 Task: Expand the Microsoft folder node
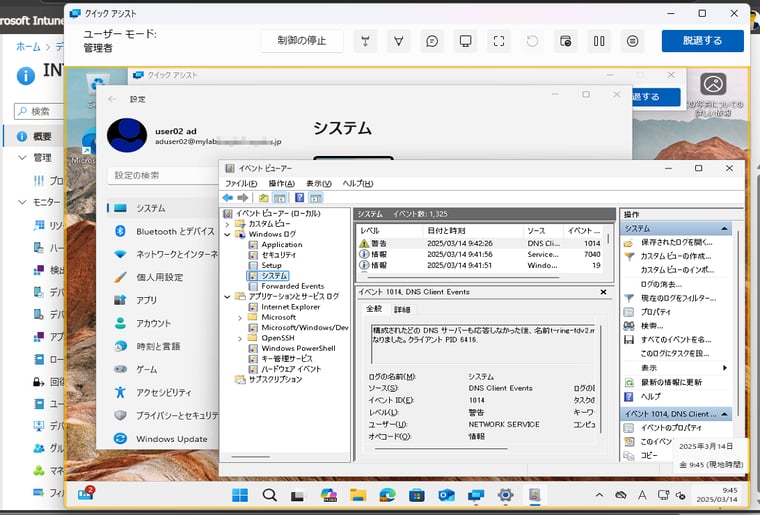point(240,318)
